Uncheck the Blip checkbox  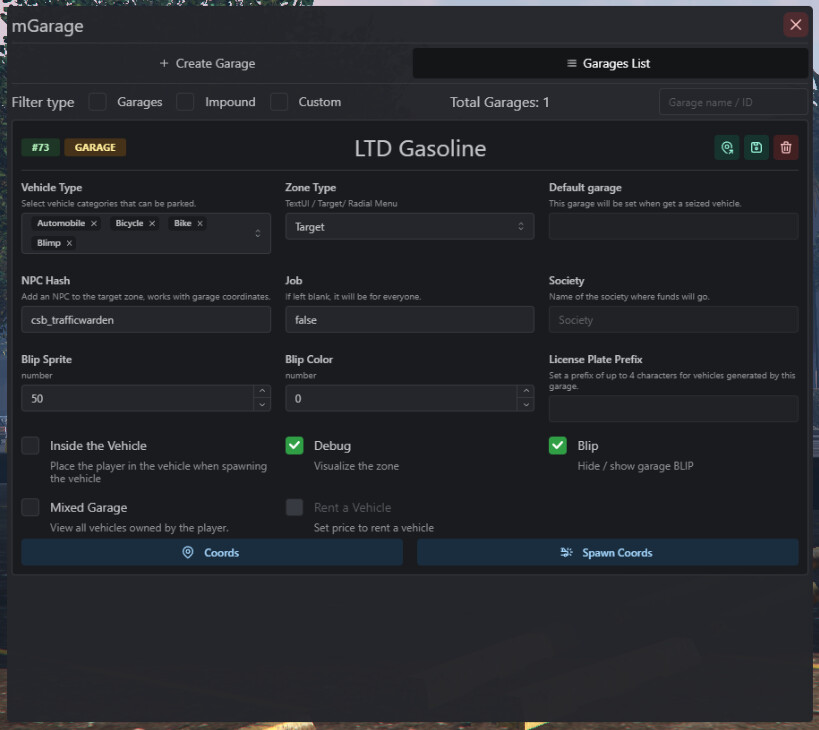tap(558, 446)
